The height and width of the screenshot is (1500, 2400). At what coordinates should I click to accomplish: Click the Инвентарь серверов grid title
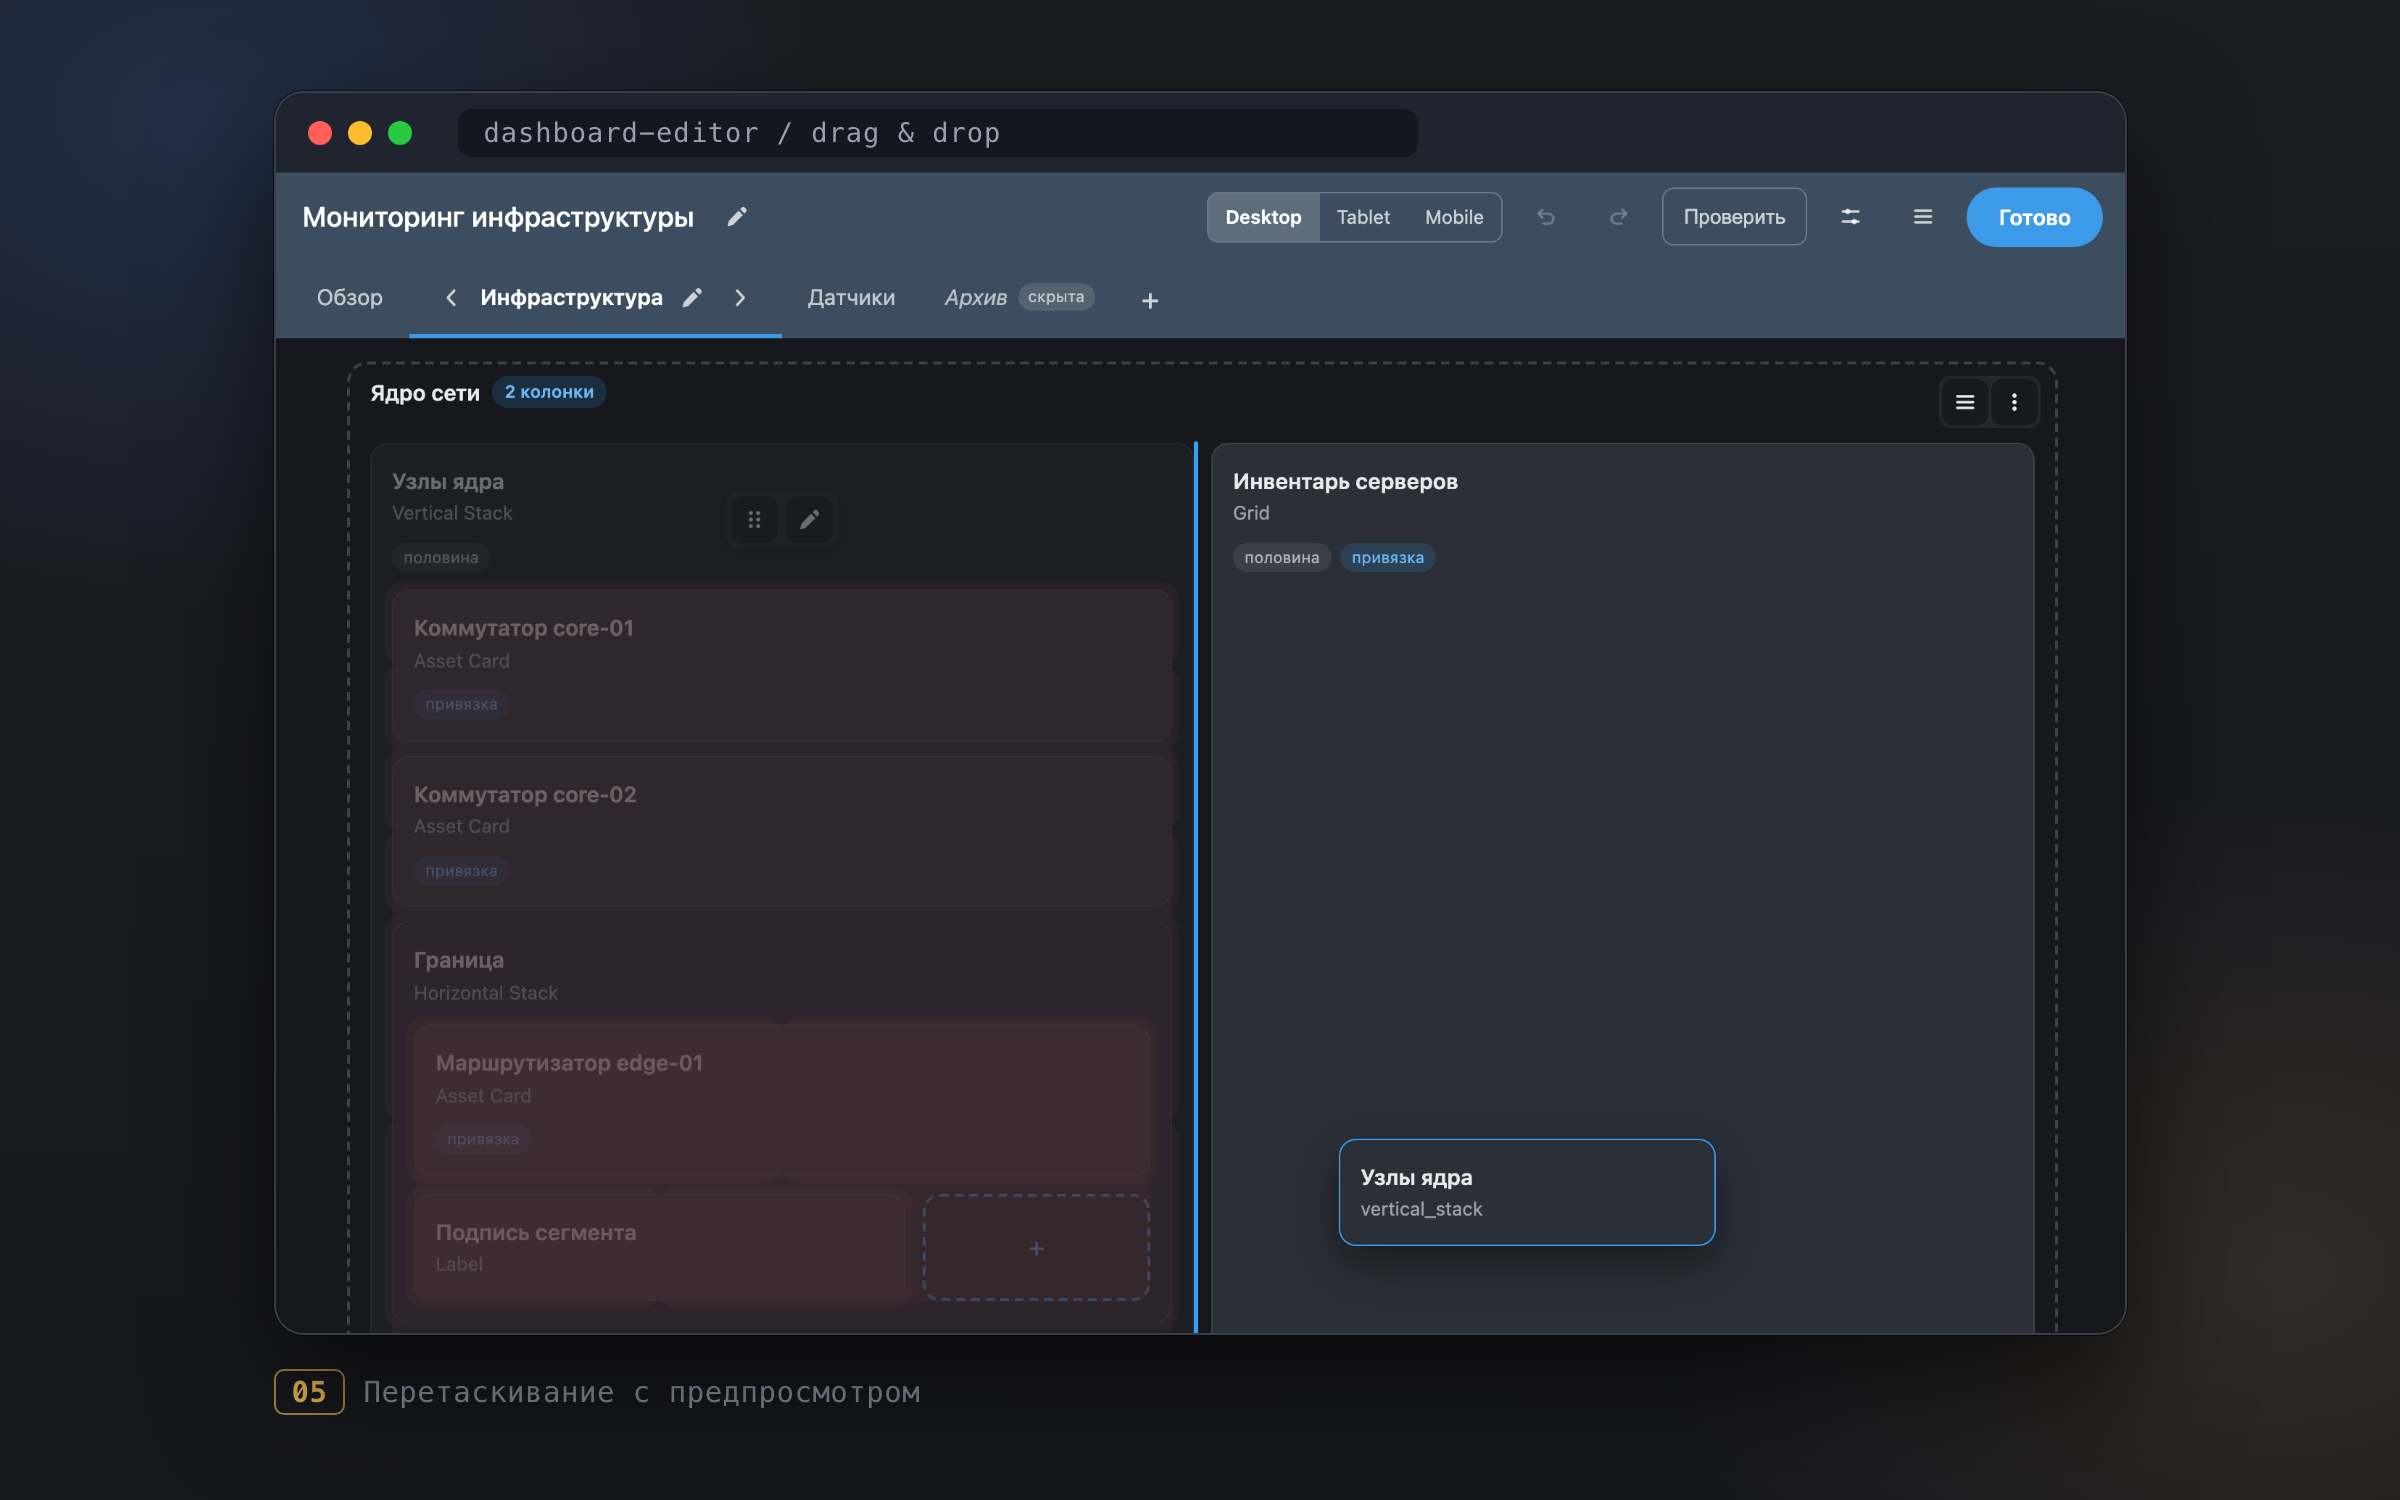pos(1345,481)
